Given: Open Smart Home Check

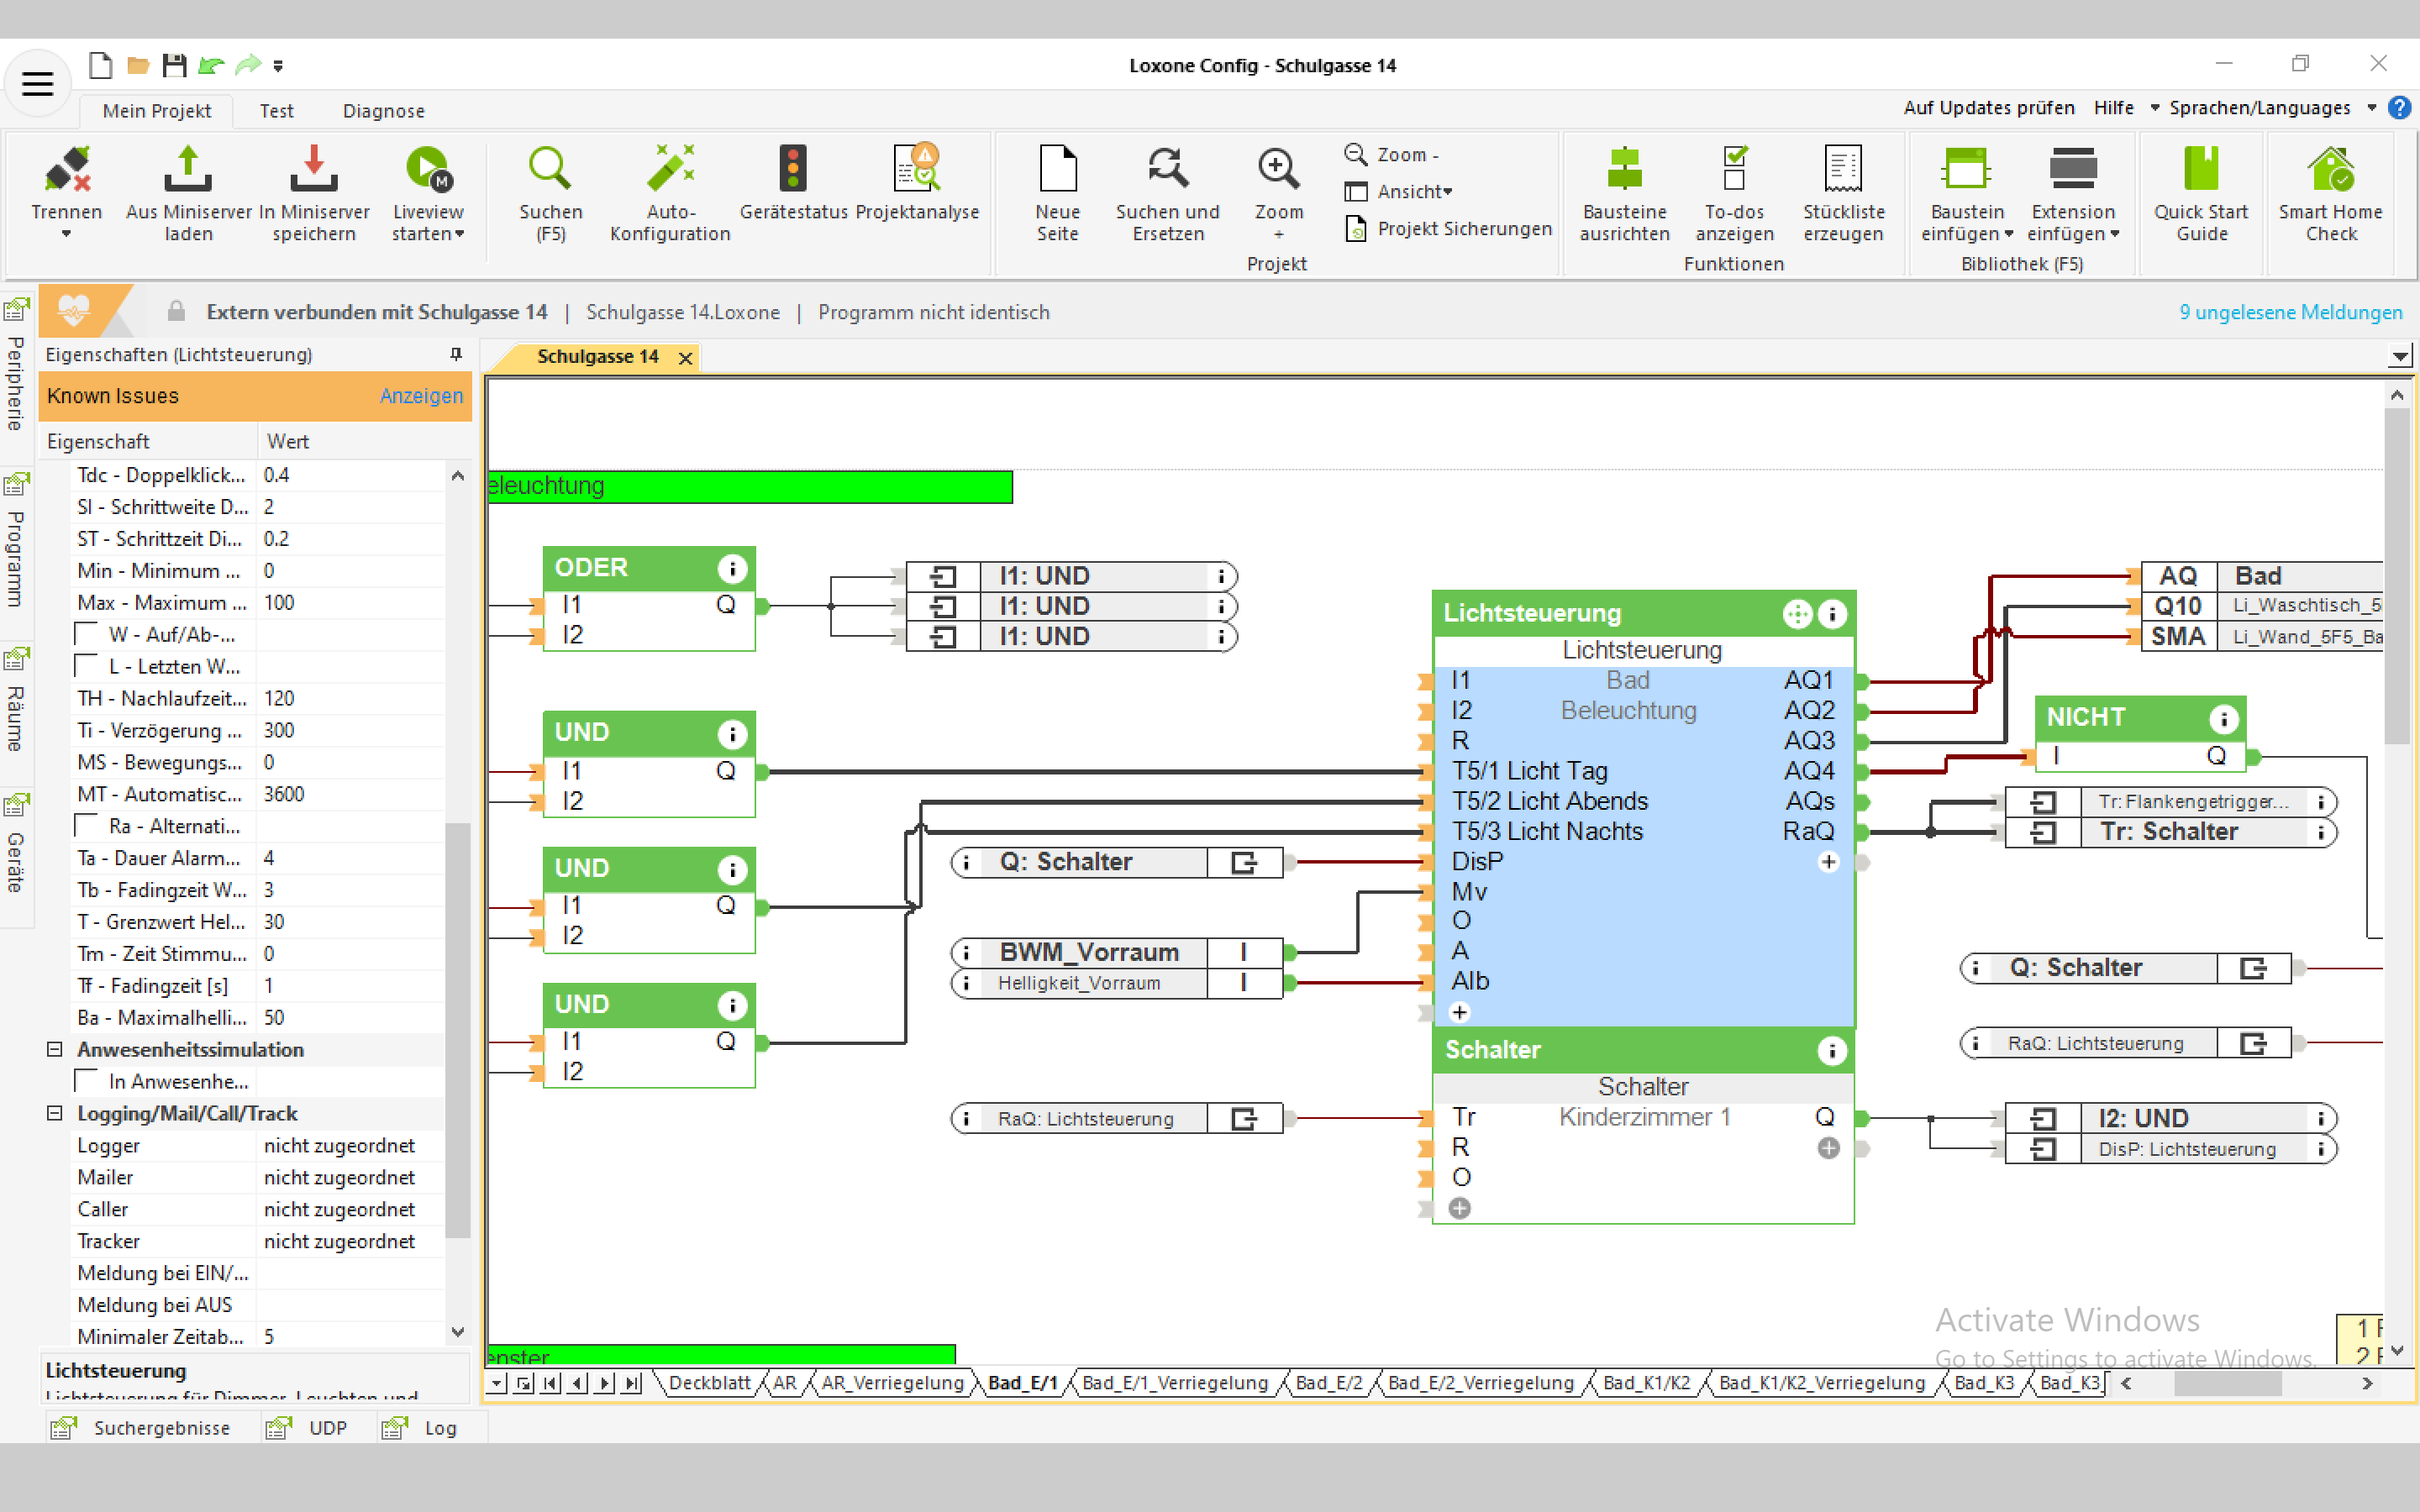Looking at the screenshot, I should tap(2330, 170).
